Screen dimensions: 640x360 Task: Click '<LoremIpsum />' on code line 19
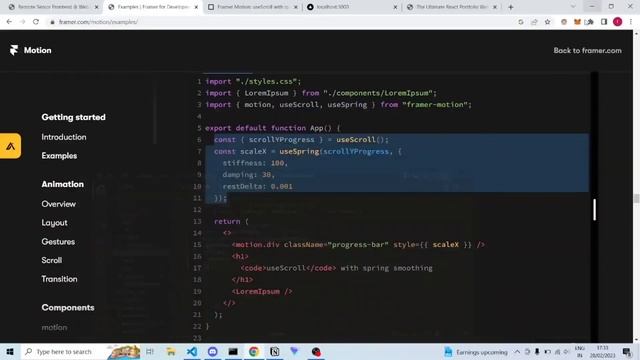[x=262, y=291]
